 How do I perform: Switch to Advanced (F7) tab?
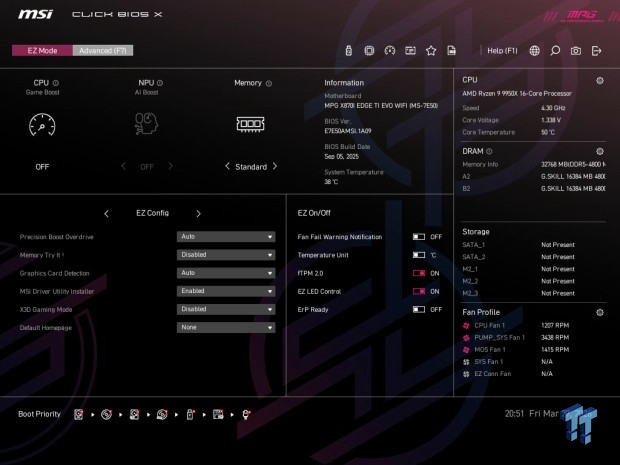(103, 51)
